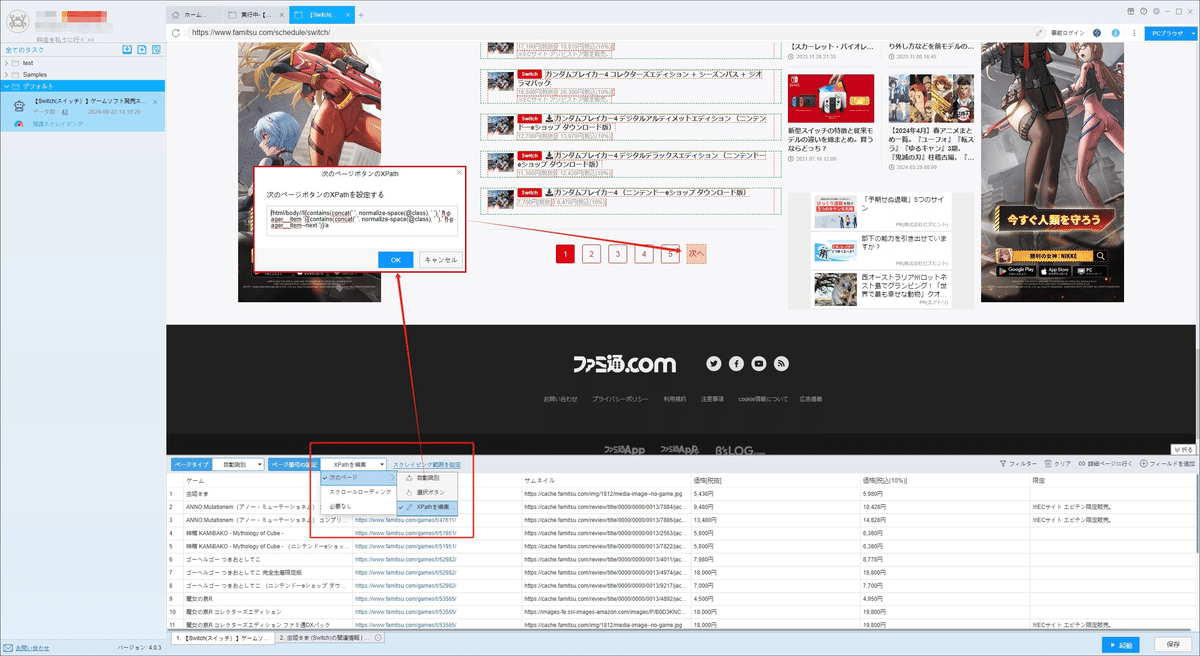Click the YouTube icon in Famitsu footer
1200x656 pixels.
[760, 363]
